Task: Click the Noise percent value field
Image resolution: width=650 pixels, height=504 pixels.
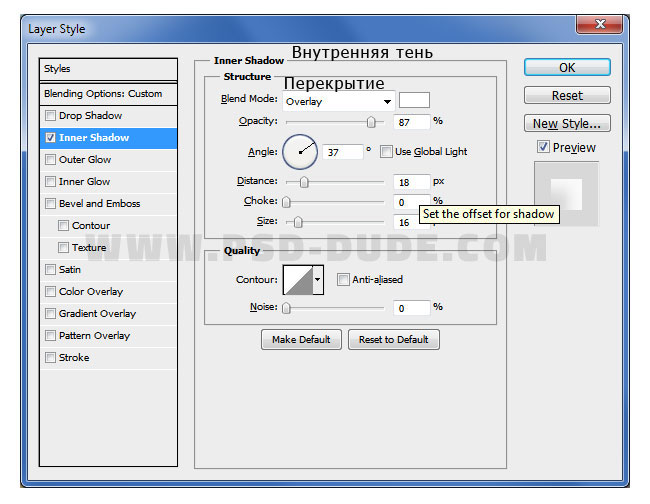Action: click(411, 308)
